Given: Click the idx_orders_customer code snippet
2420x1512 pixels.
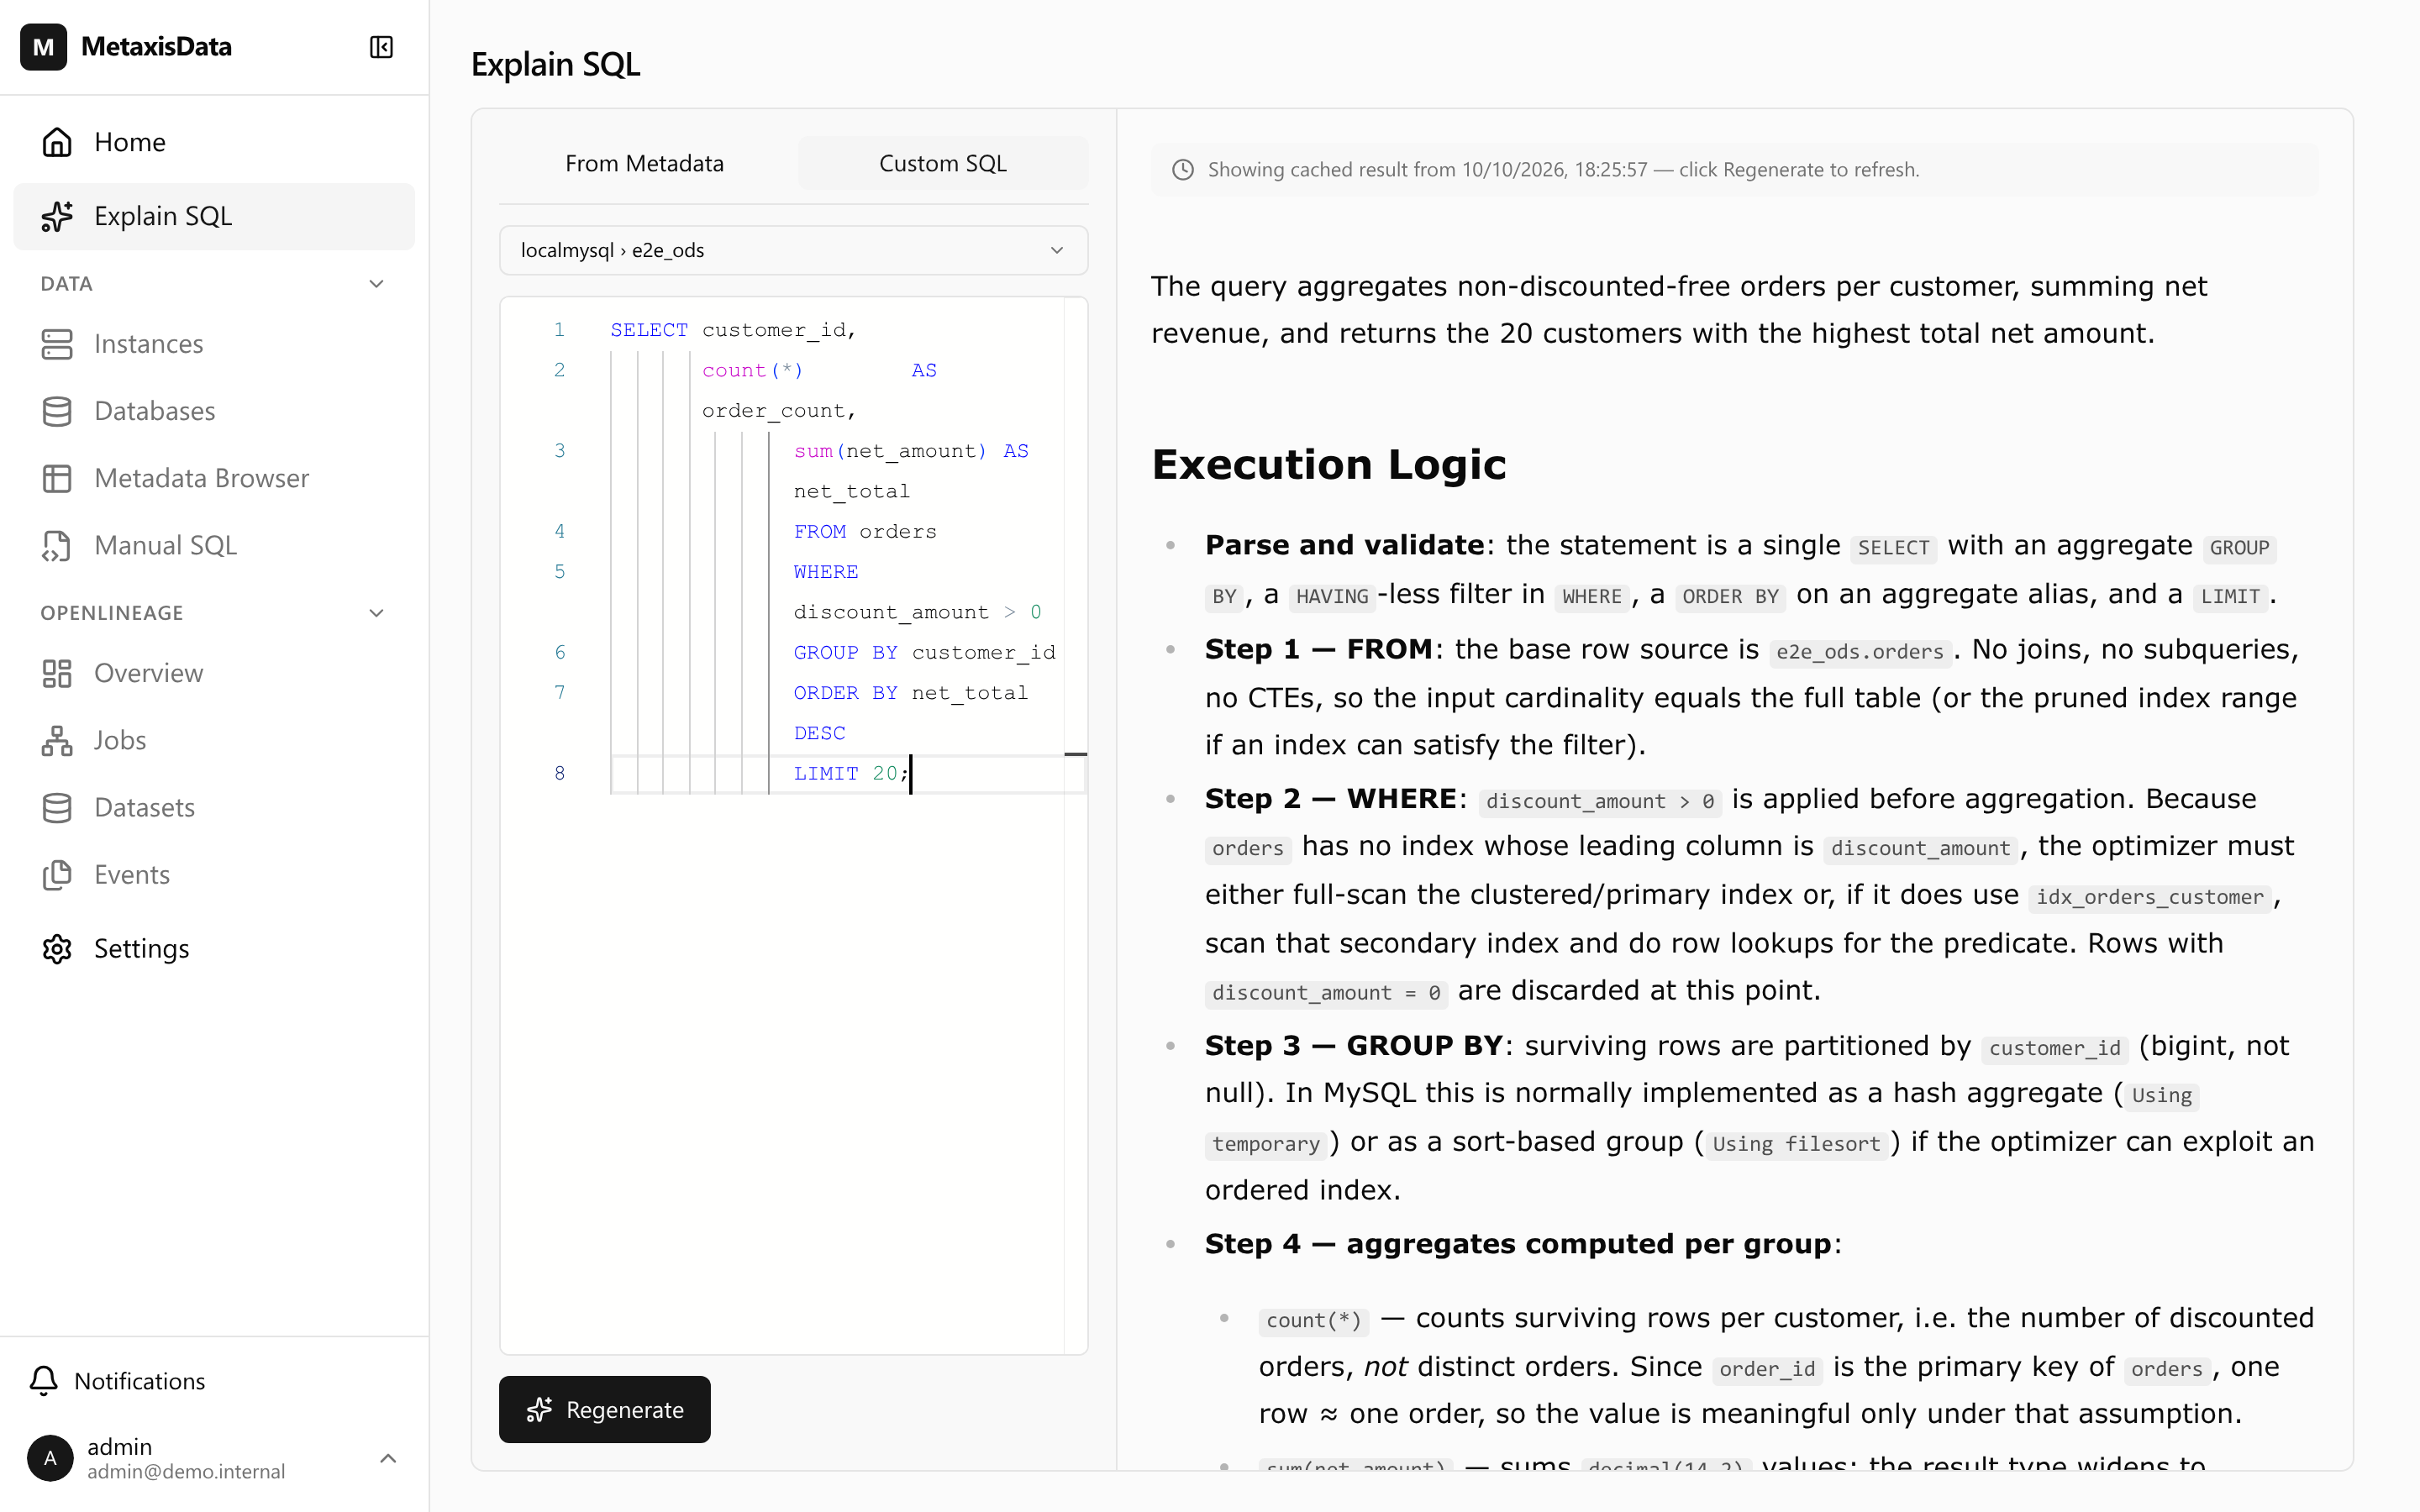Looking at the screenshot, I should pos(2150,897).
